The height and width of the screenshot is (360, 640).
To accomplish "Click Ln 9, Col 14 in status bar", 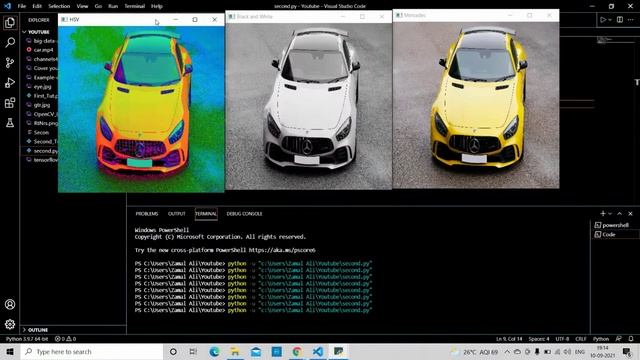I will tap(509, 339).
